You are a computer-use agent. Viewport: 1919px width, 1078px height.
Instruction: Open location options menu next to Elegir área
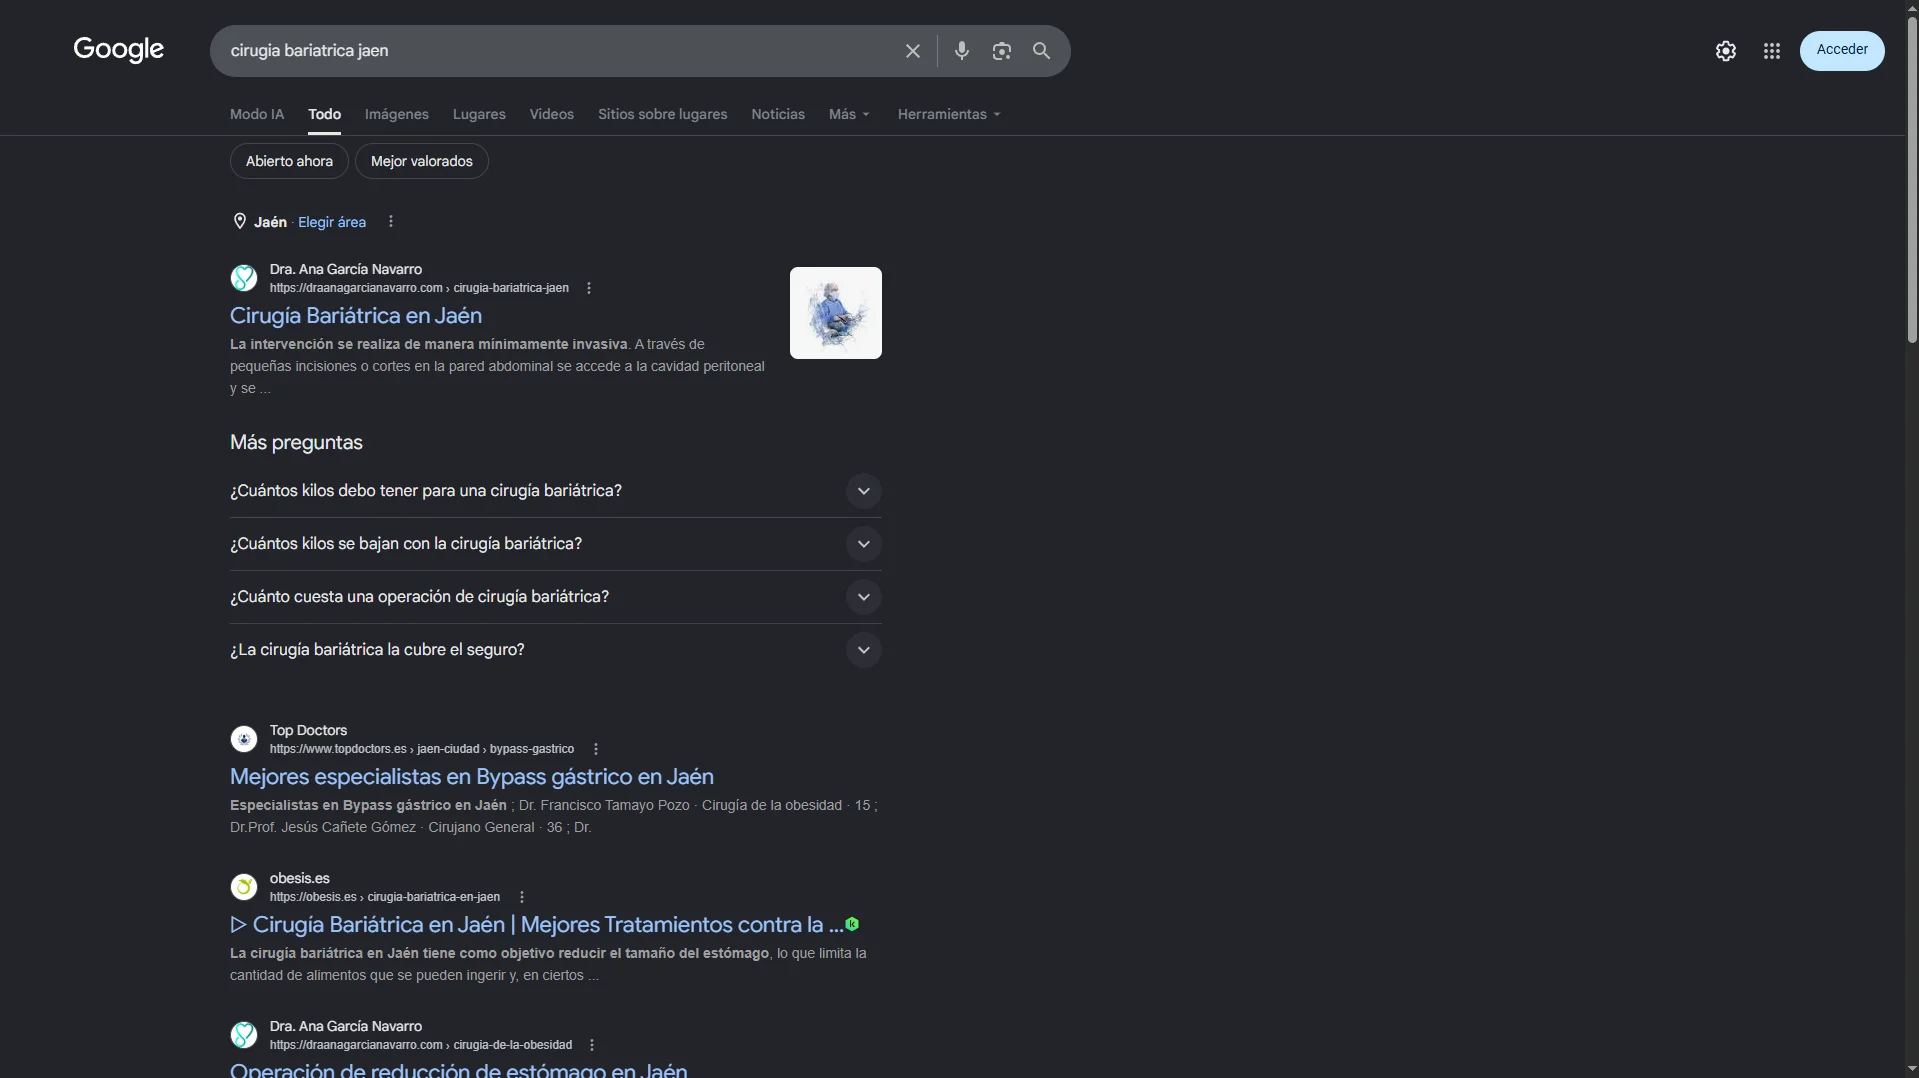[391, 222]
